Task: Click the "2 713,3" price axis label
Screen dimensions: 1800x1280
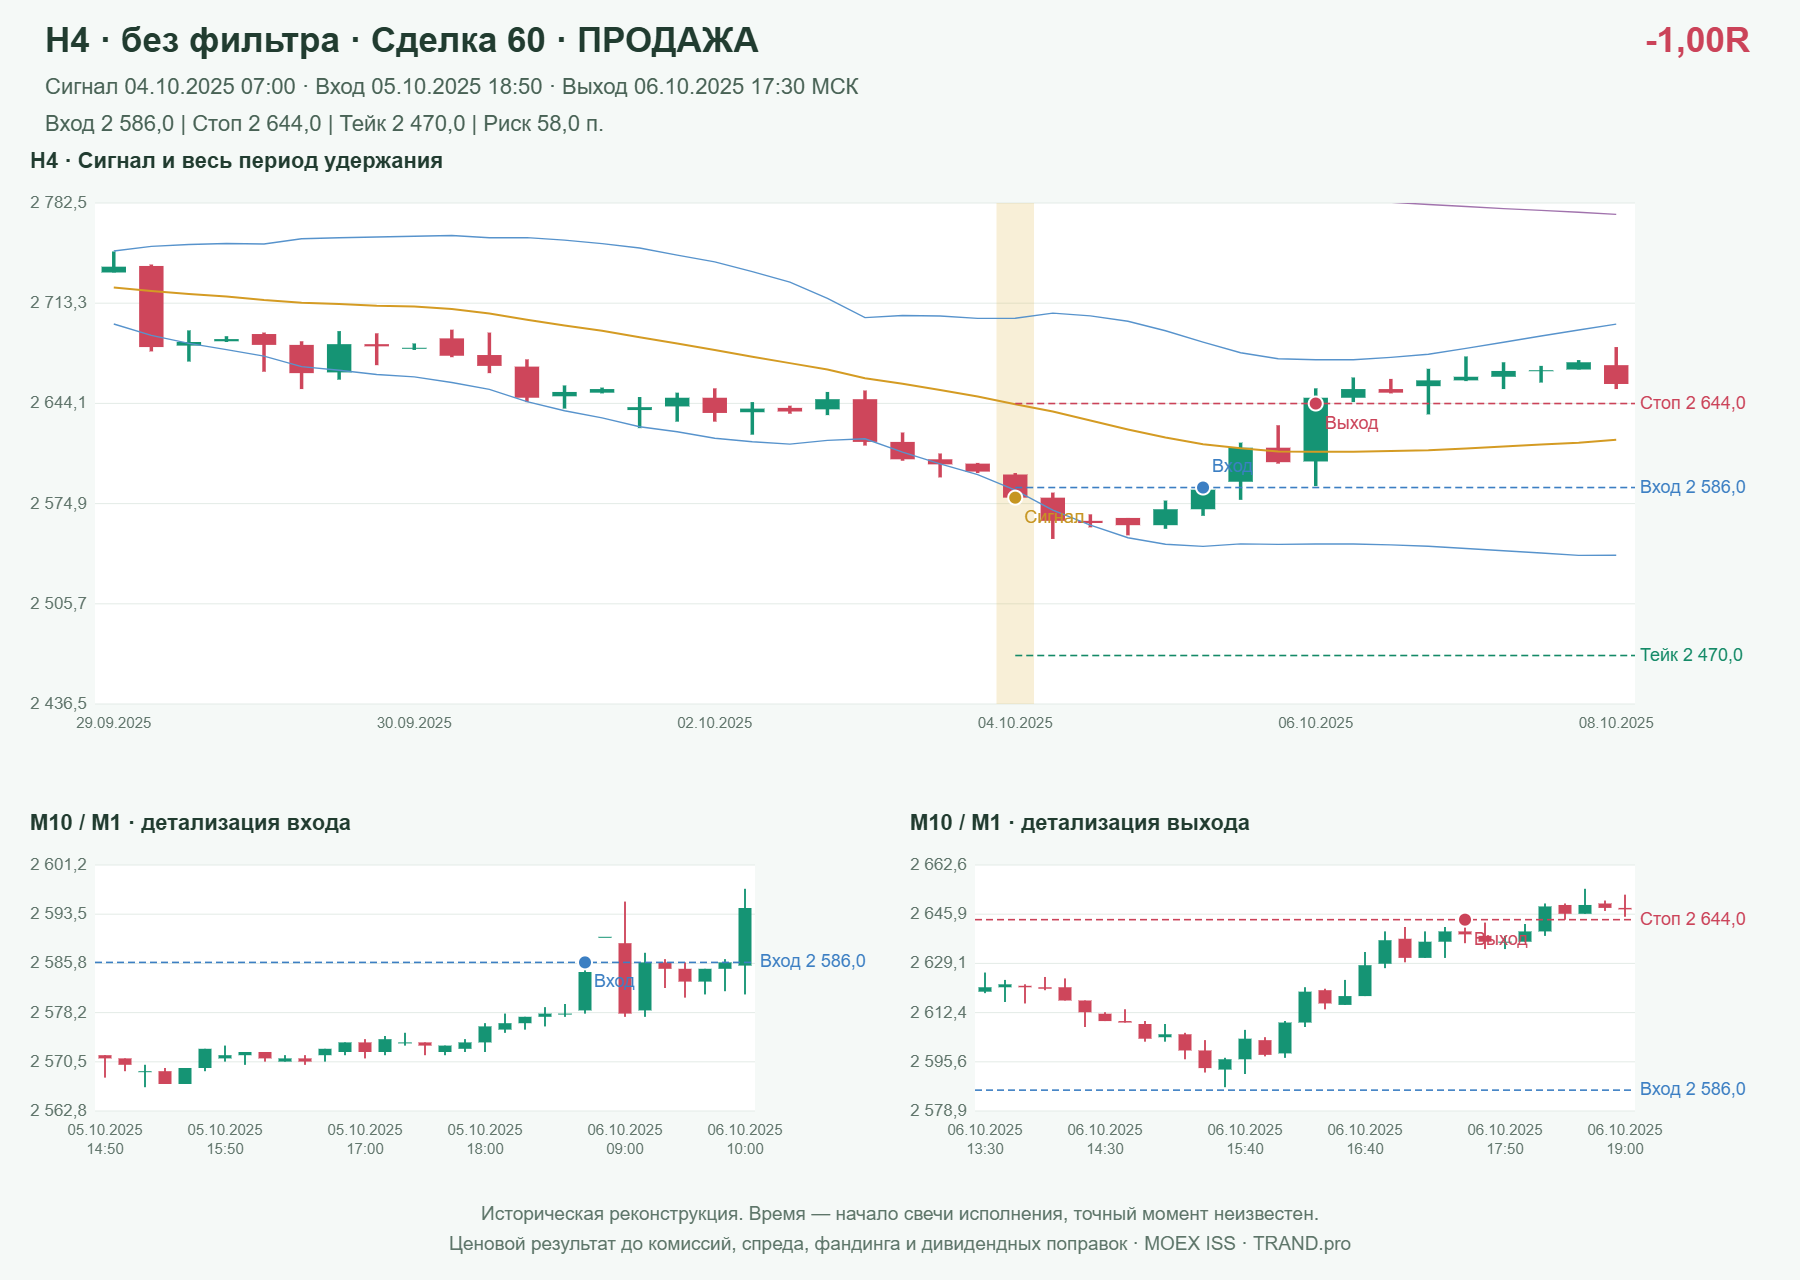Action: pyautogui.click(x=58, y=303)
